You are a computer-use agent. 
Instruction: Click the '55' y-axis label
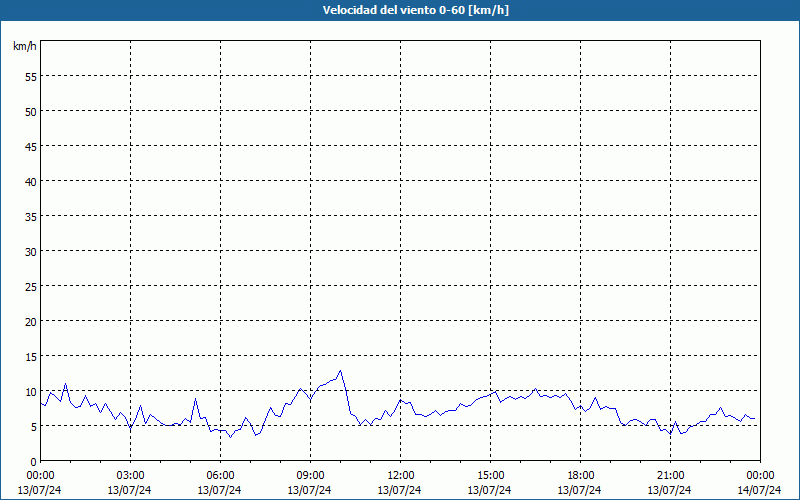(x=31, y=76)
